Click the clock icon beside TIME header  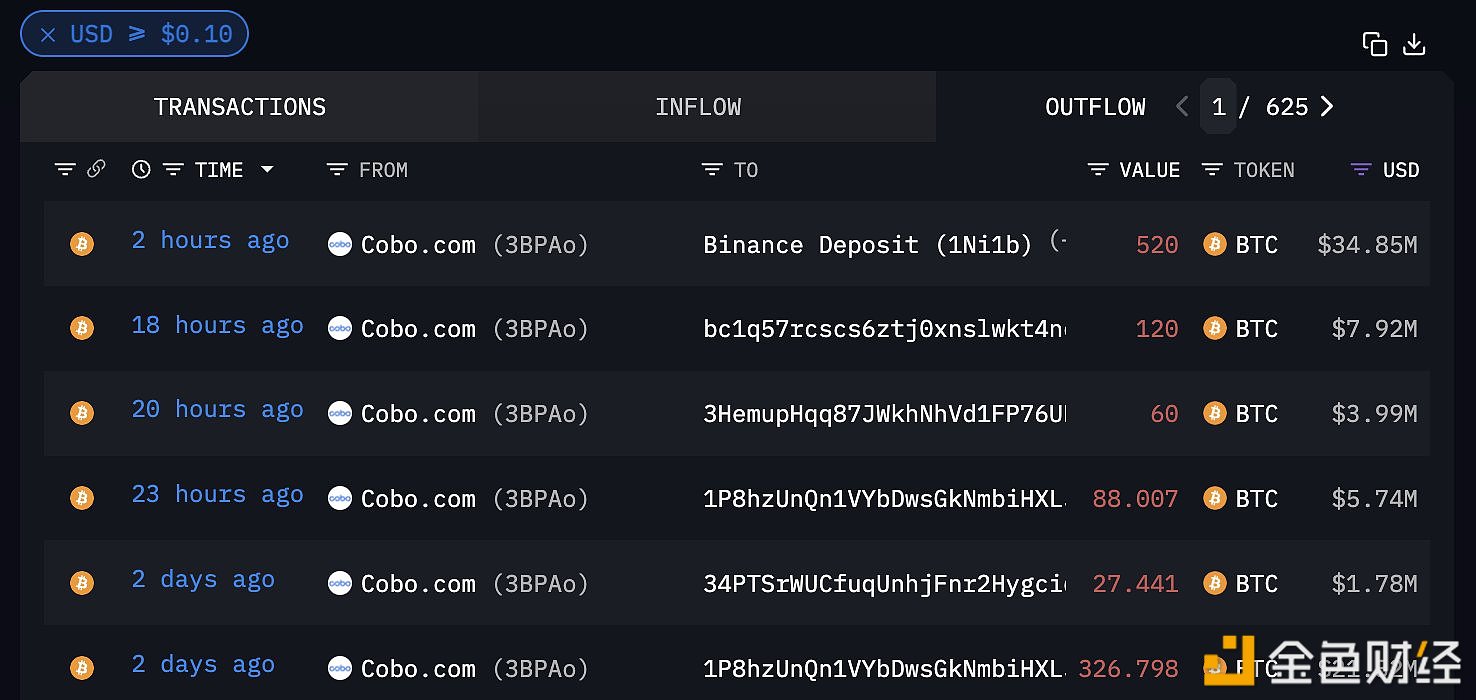141,170
